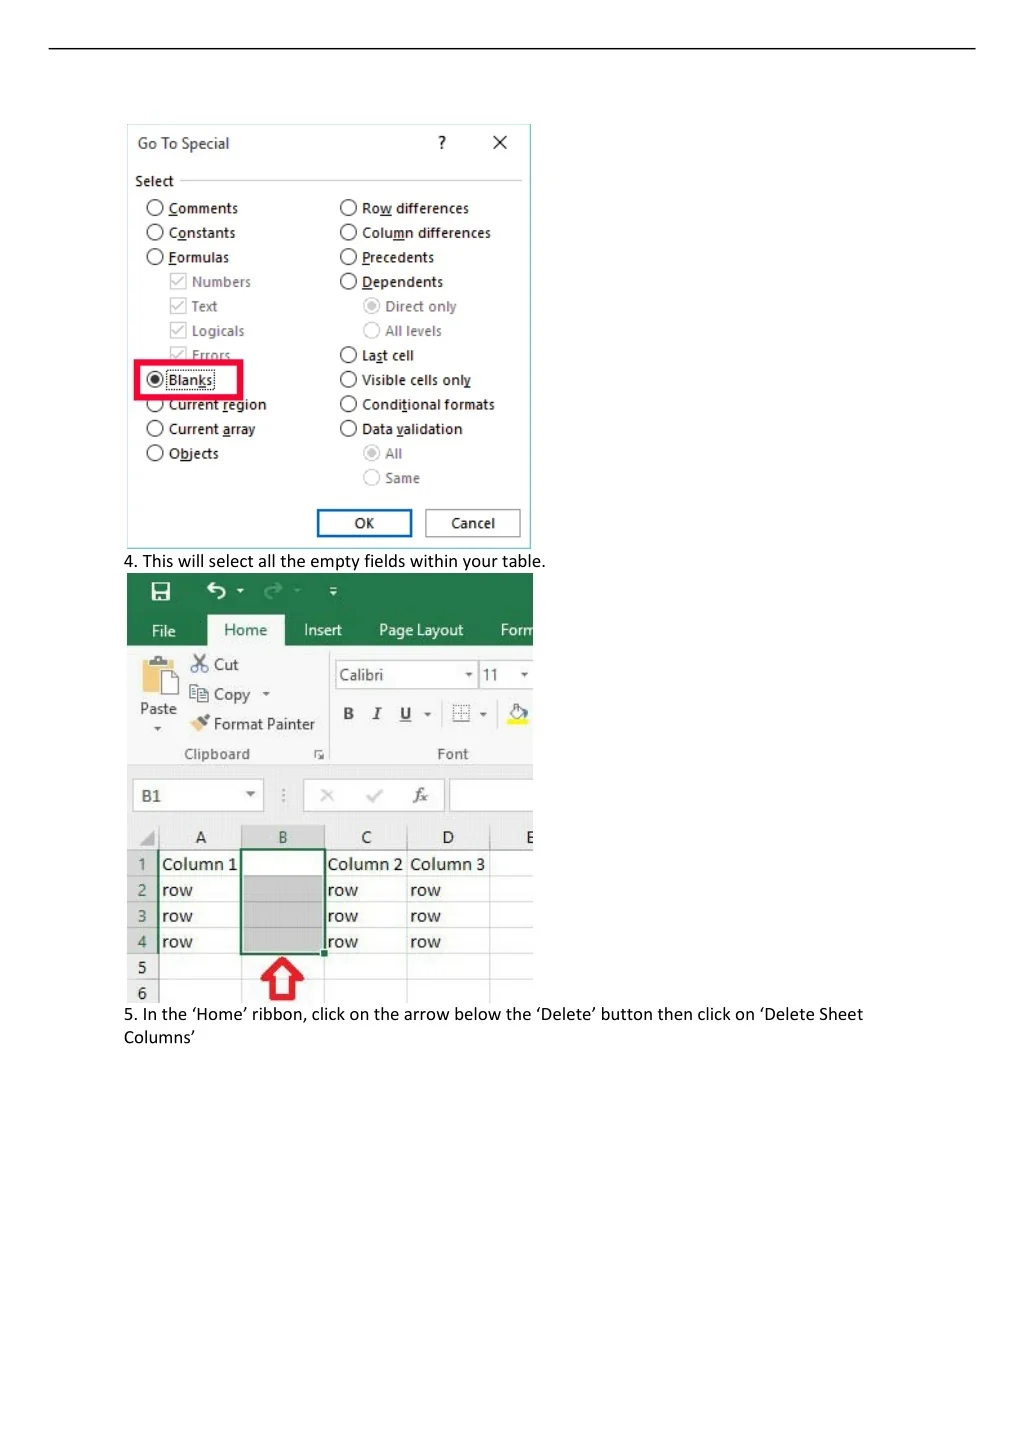
Task: Select Visible cells only option
Action: (x=348, y=380)
